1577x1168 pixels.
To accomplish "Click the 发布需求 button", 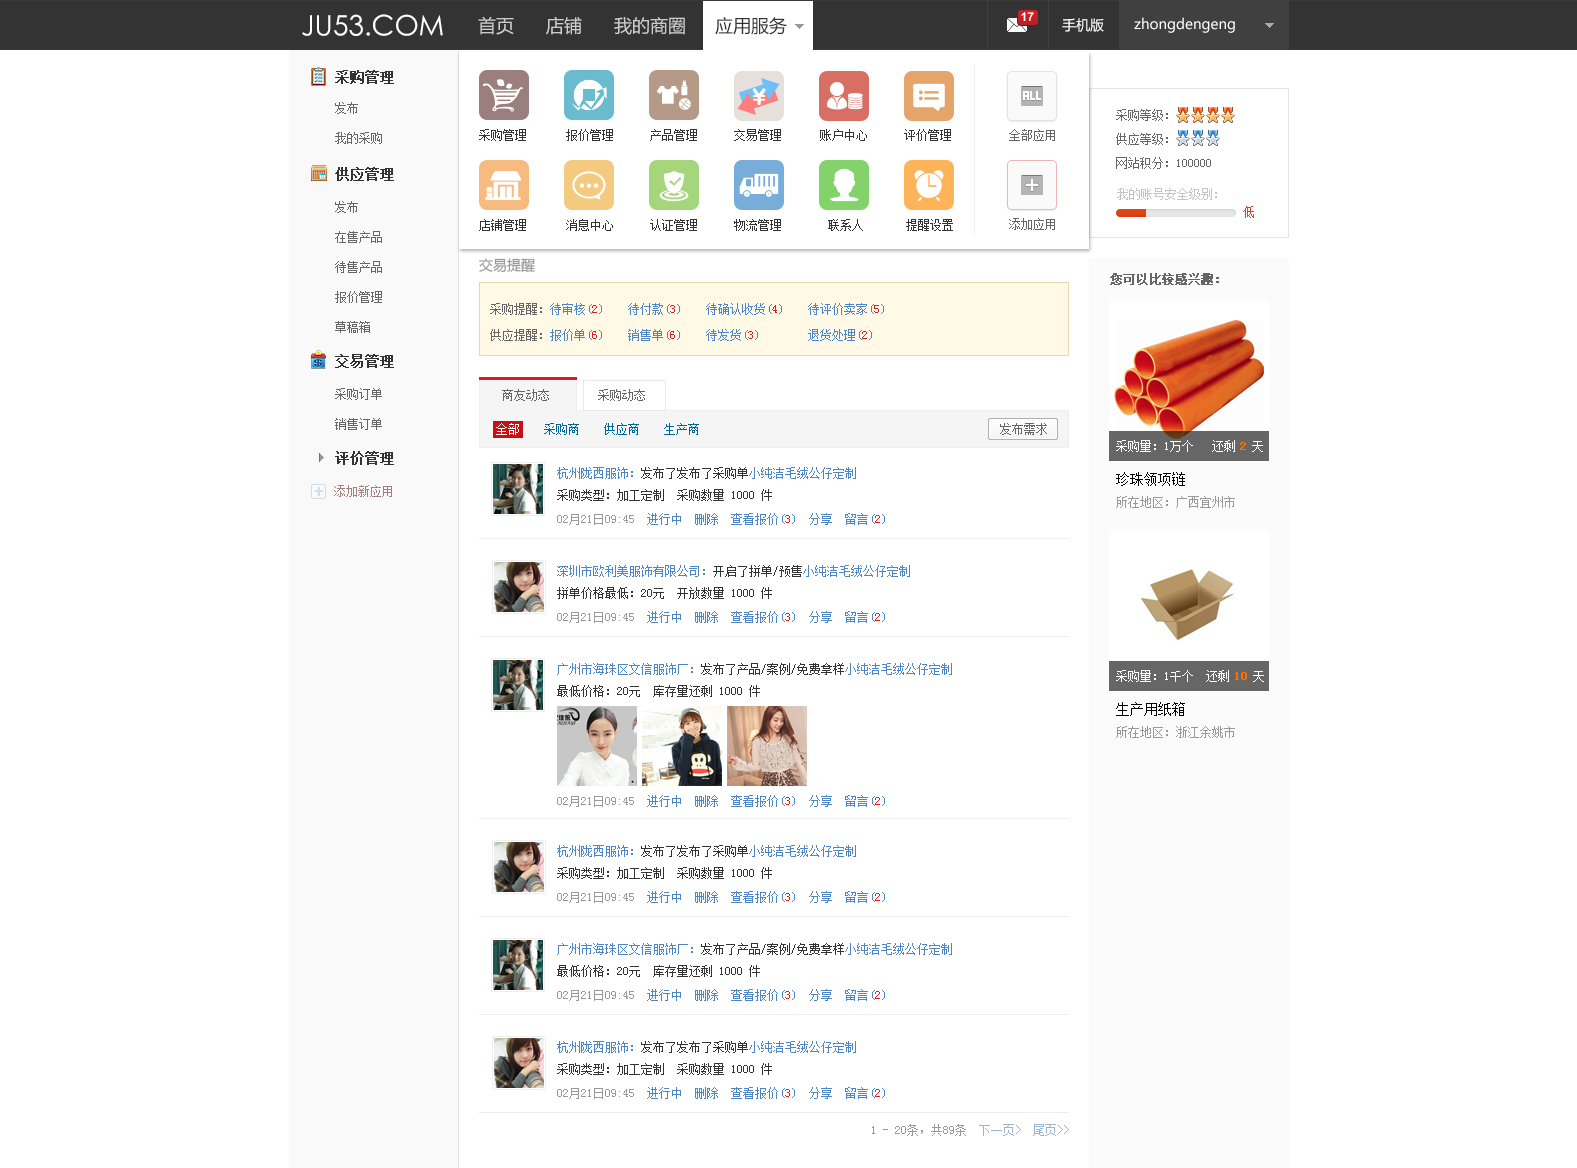I will (1022, 429).
